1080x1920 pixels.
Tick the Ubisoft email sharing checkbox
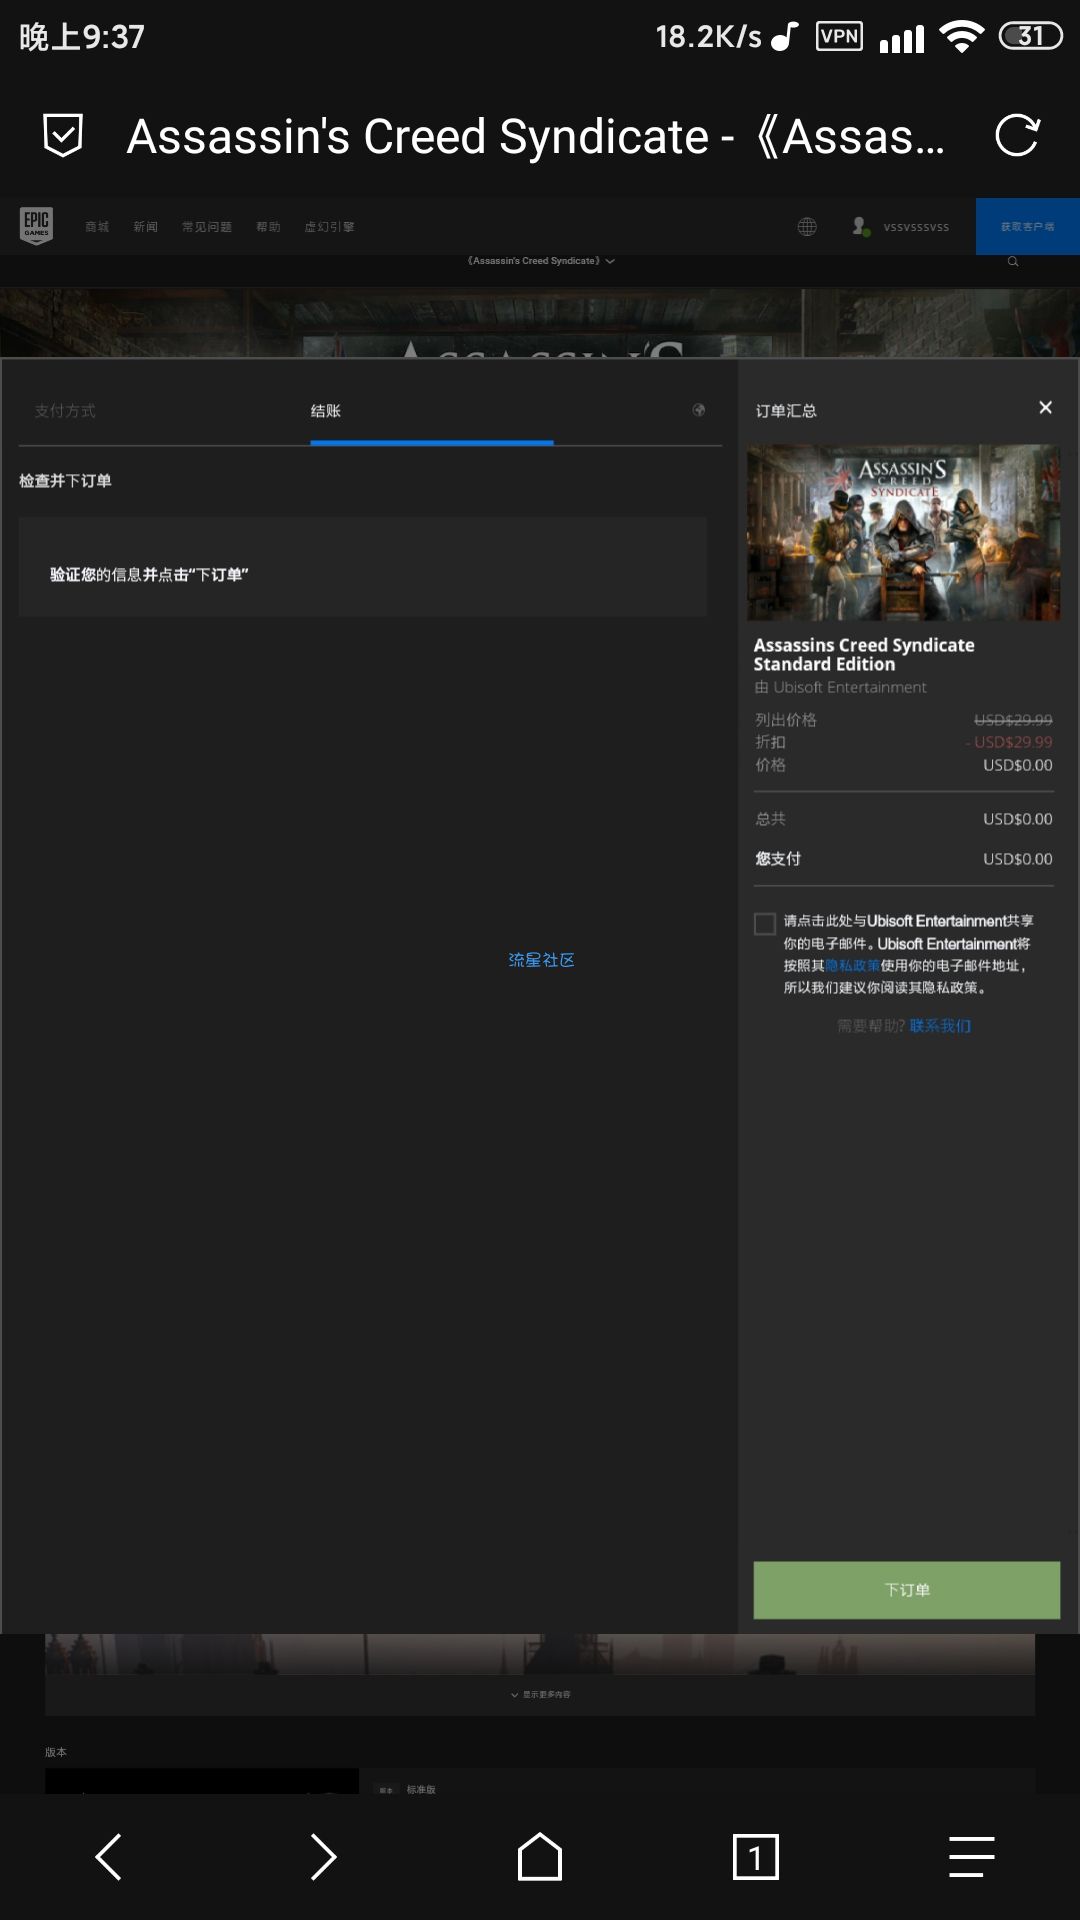pos(765,923)
